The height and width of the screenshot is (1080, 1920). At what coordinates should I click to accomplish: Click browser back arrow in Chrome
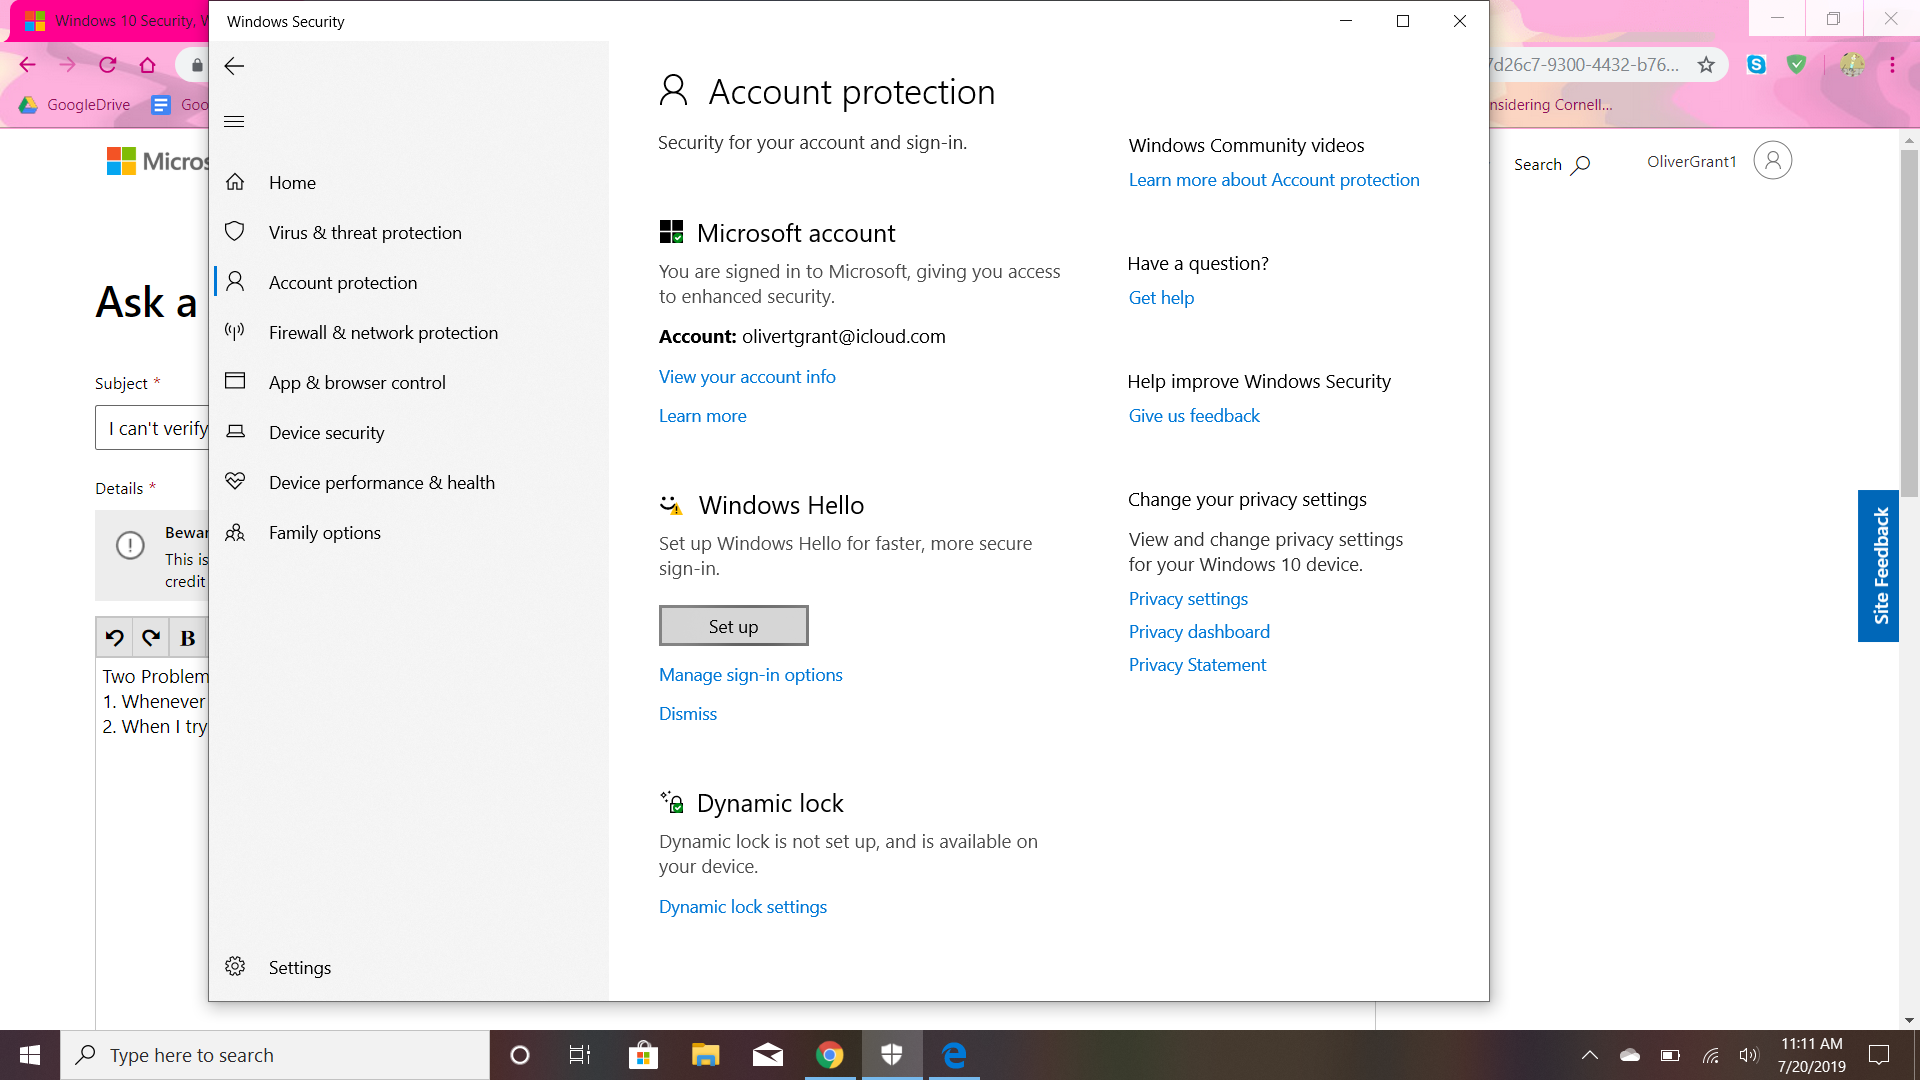pos(27,65)
